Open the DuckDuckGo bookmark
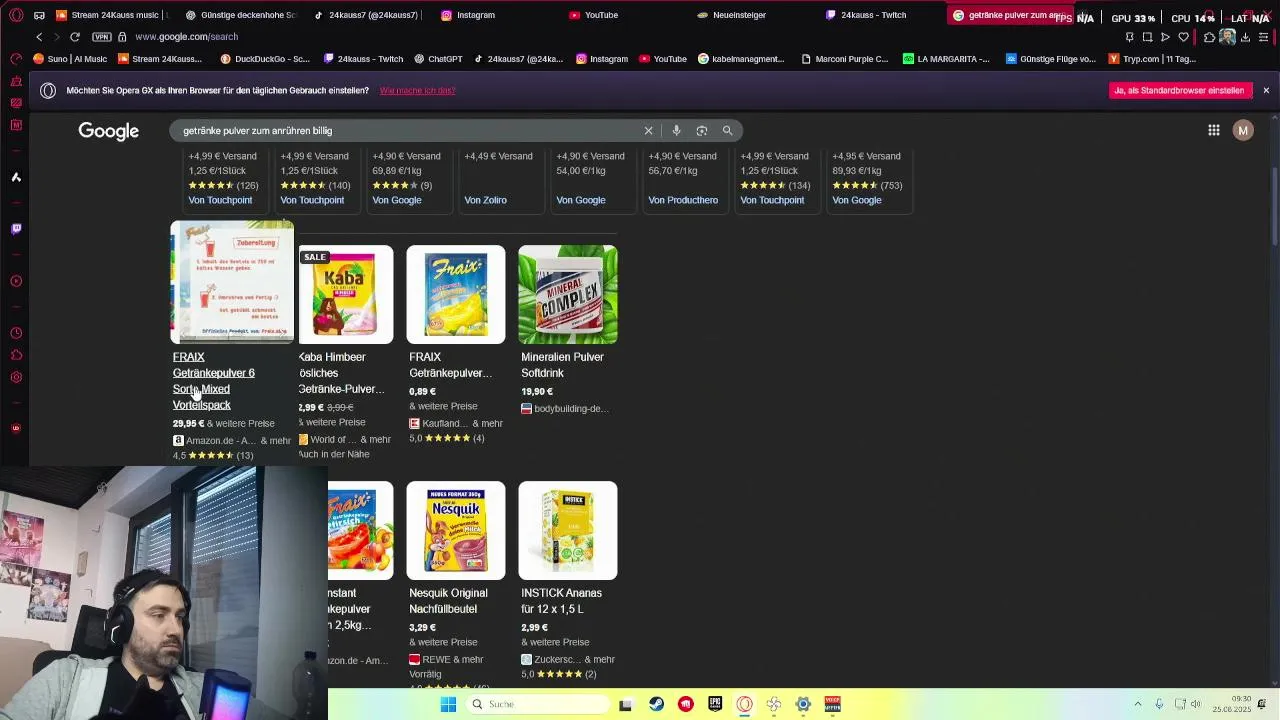 click(265, 59)
